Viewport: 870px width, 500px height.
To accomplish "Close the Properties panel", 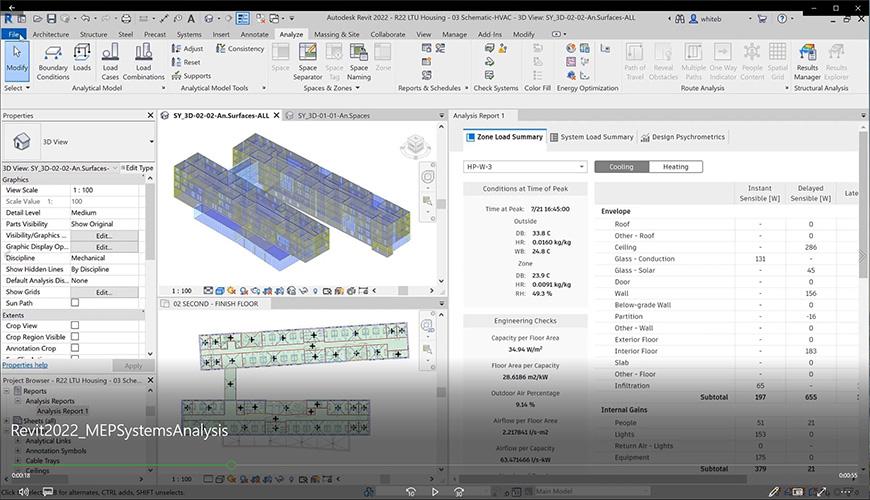I will point(150,115).
